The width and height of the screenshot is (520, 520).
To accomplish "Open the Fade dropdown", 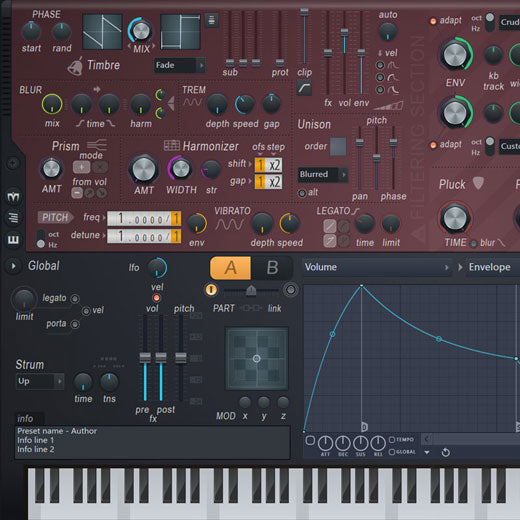I will [x=179, y=65].
